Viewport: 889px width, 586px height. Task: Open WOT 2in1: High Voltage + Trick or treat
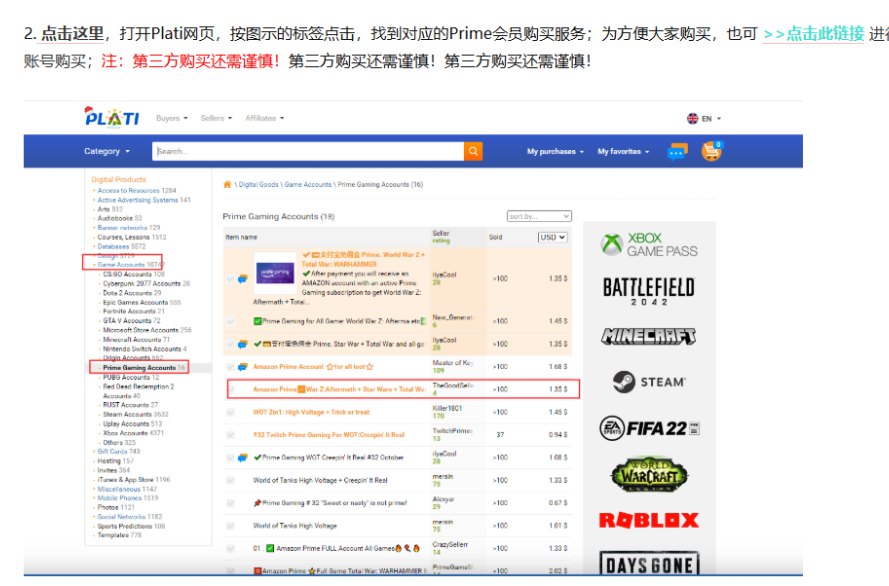tap(311, 412)
